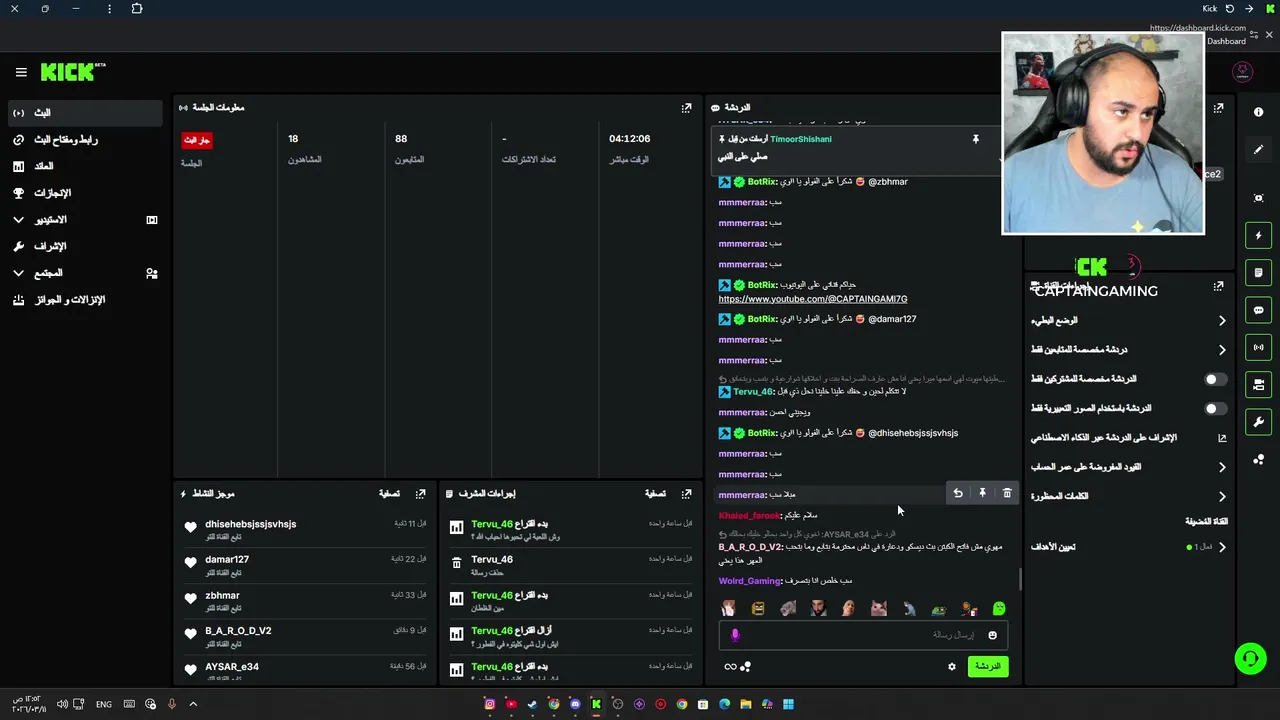Screen dimensions: 1280x720
Task: Insert the Pepe frog emote
Action: [x=938, y=608]
